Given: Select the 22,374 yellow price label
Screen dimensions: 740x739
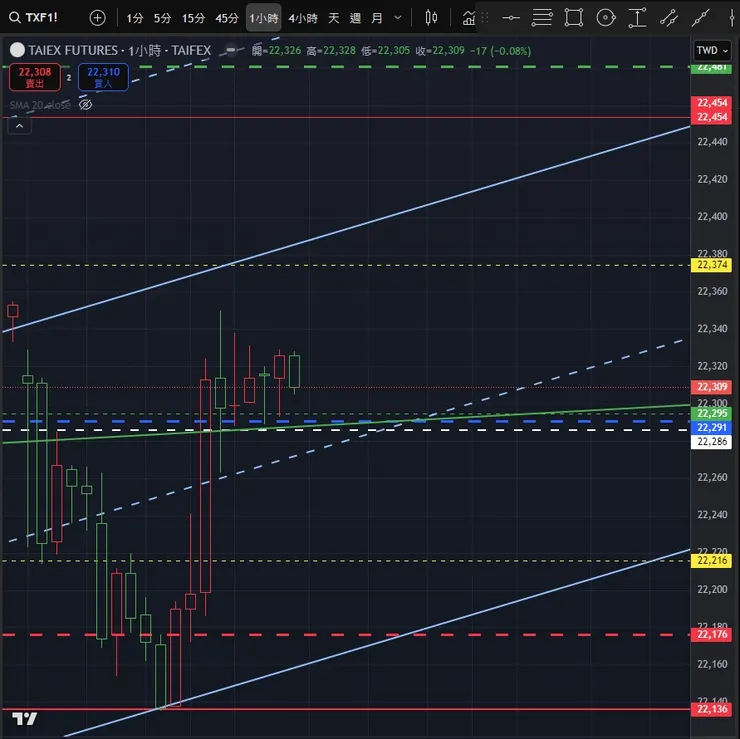Looking at the screenshot, I should (712, 265).
